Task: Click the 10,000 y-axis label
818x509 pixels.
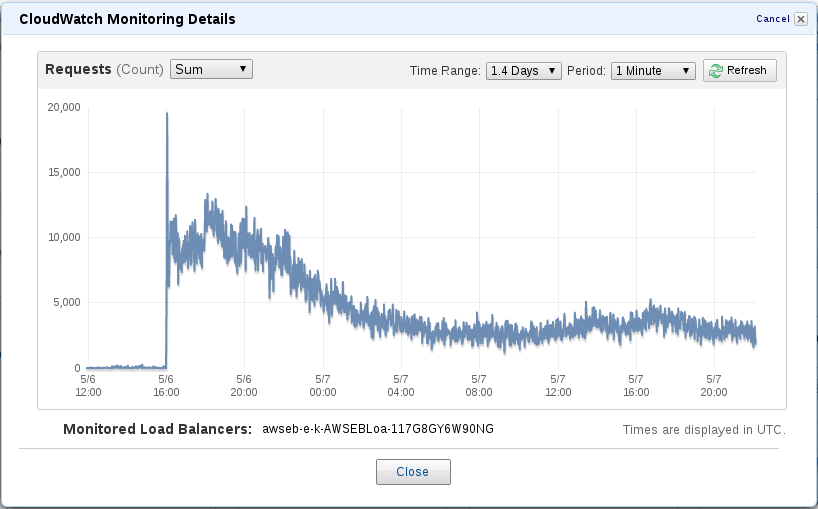Action: (x=64, y=237)
